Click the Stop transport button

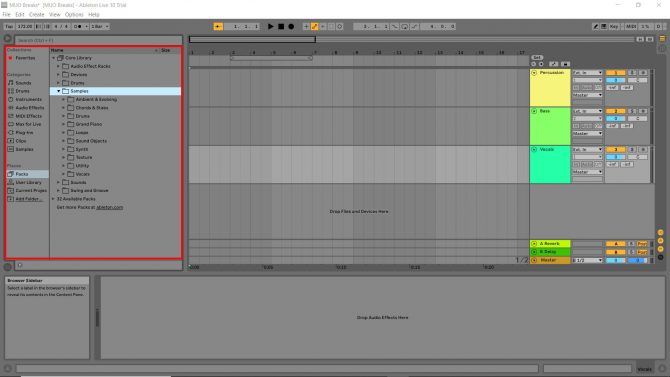(x=281, y=27)
